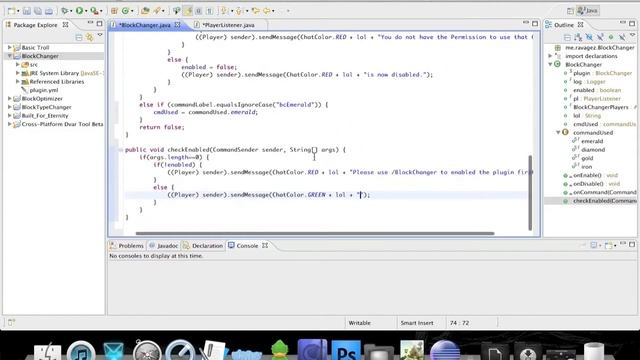This screenshot has width=640, height=360.
Task: Open plugin.yml in Package Explorer
Action: pos(44,90)
